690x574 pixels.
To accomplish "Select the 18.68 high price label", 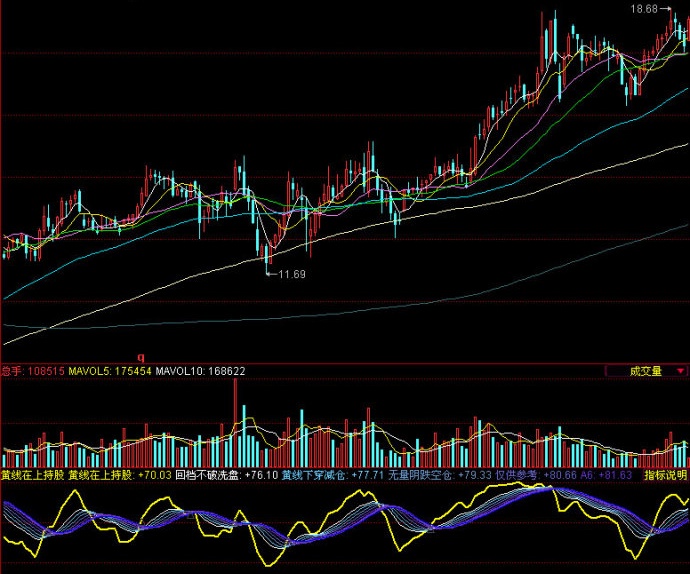I will (644, 8).
